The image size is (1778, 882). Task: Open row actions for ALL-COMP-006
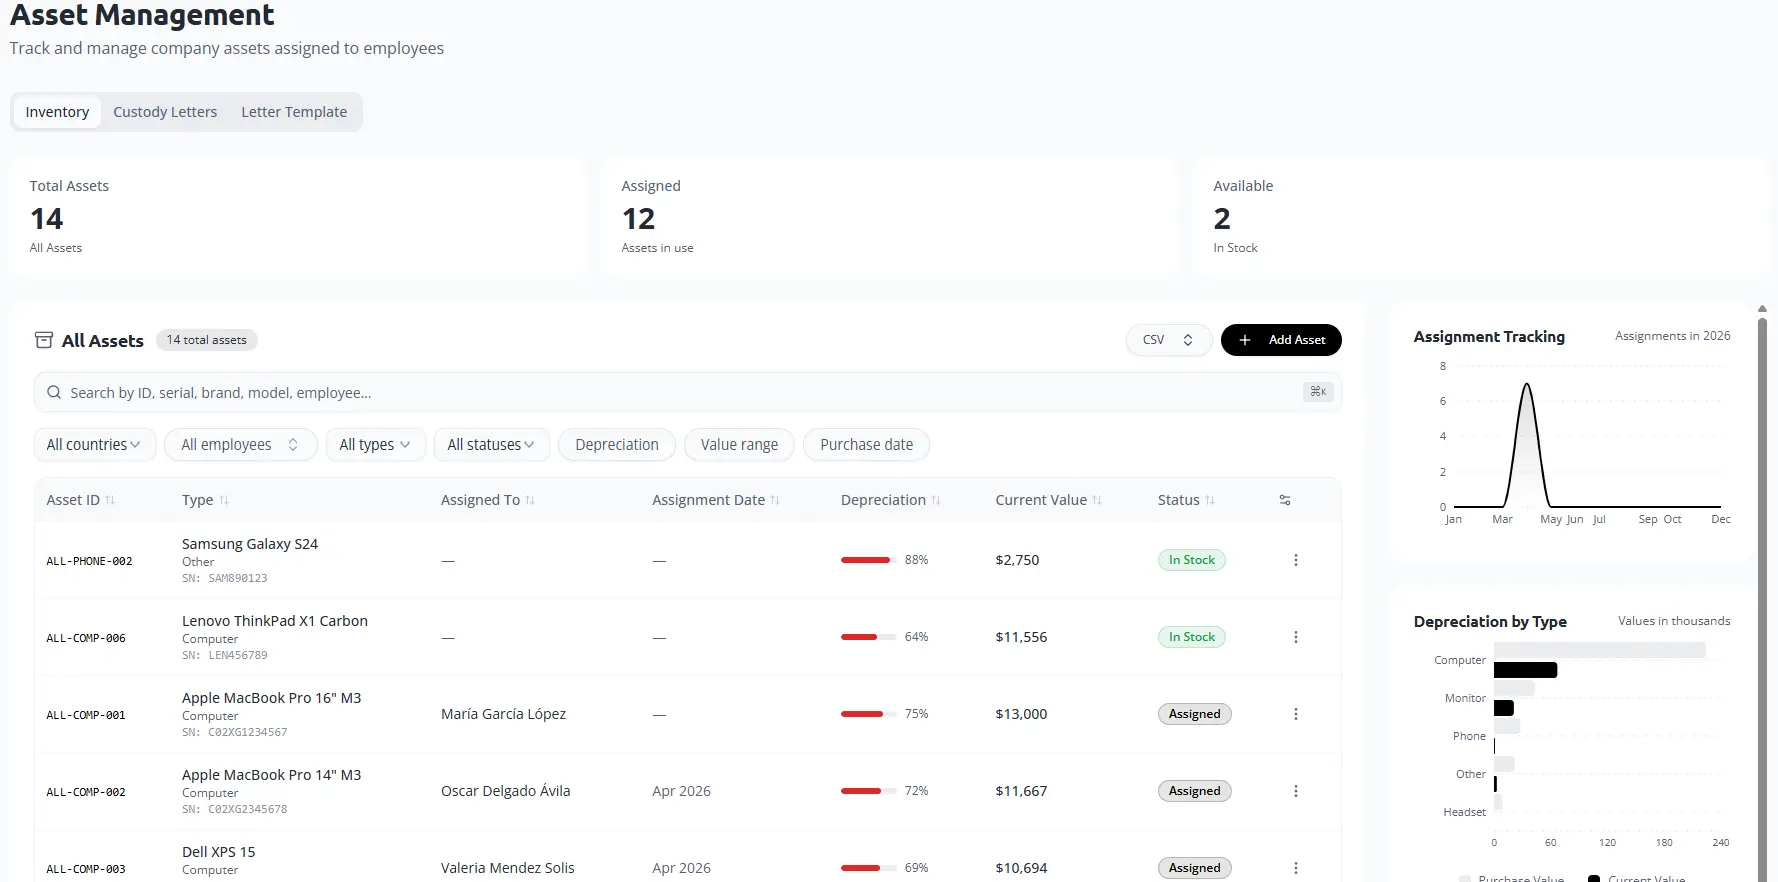pos(1296,637)
